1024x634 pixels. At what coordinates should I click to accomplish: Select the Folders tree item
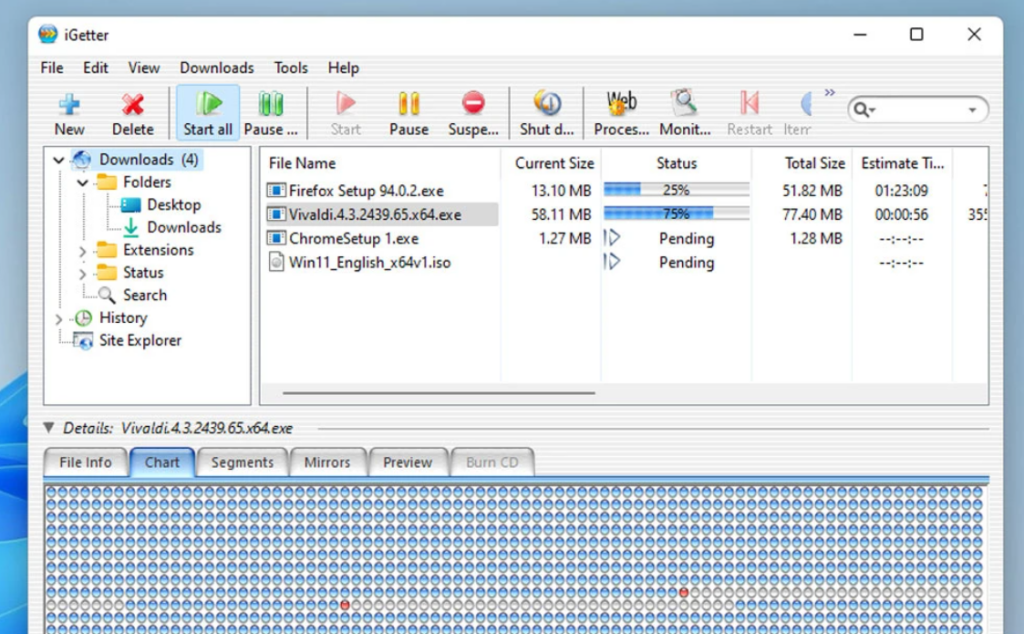coord(147,182)
